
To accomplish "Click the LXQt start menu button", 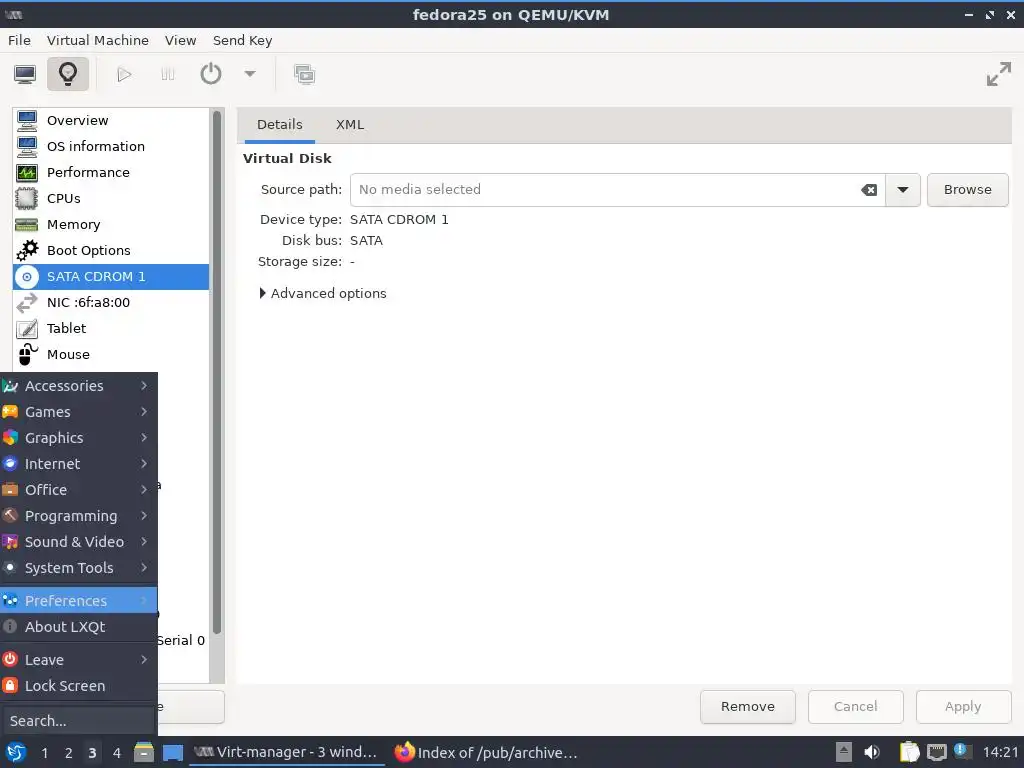I will click(16, 753).
